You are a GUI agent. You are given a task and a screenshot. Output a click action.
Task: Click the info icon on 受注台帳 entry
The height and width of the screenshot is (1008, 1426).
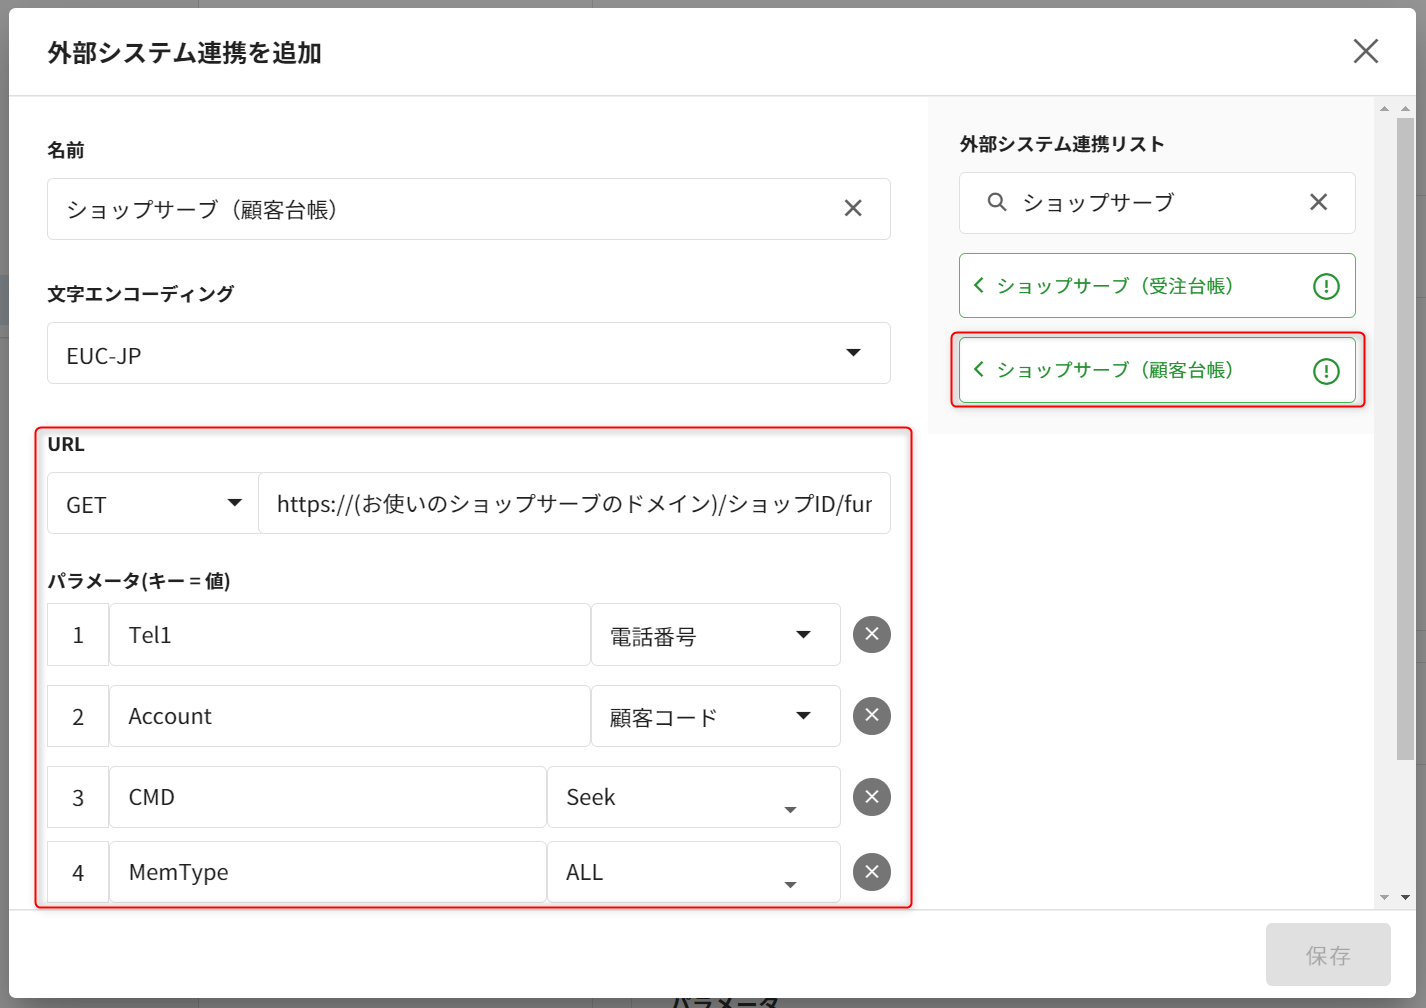point(1325,287)
